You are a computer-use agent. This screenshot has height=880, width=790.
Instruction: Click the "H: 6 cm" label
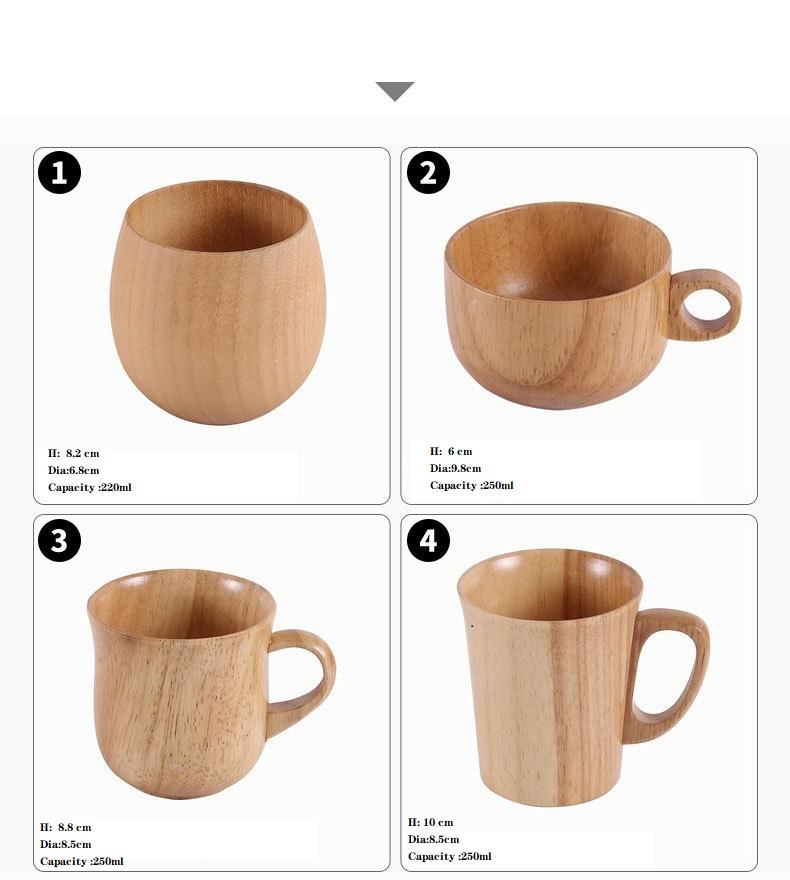(x=451, y=451)
